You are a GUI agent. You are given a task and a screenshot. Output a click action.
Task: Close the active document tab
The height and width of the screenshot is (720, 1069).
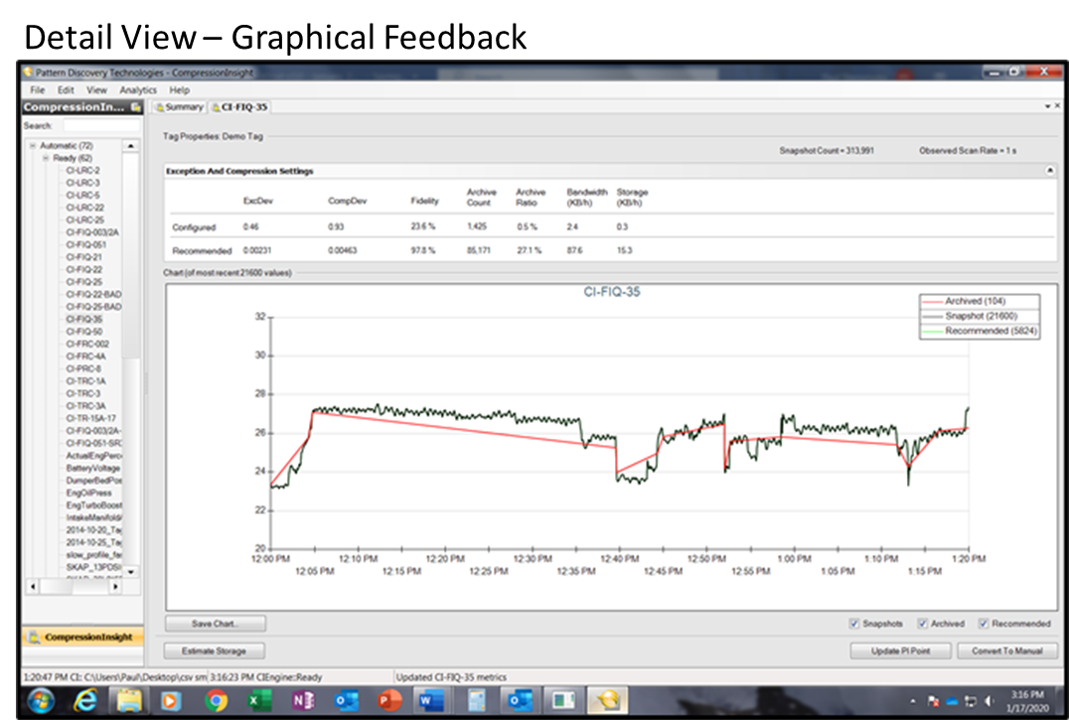pos(1057,106)
